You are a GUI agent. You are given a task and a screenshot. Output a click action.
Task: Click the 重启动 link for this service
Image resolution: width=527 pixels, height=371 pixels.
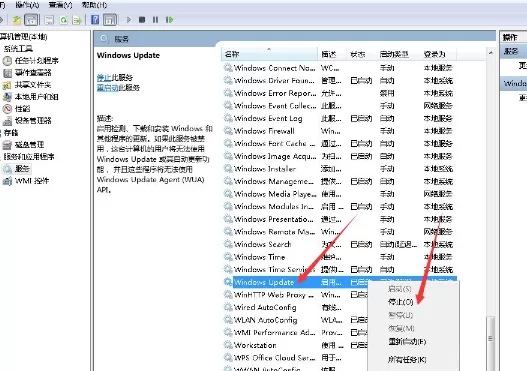[107, 88]
